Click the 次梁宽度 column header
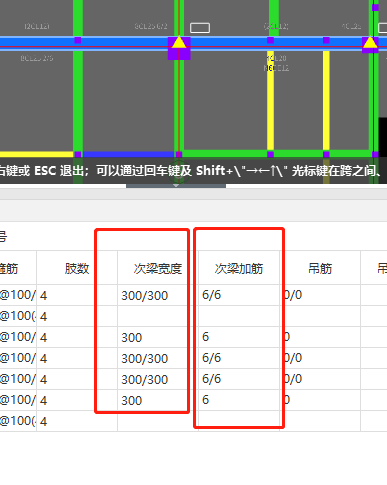Viewport: 387px width, 485px height. 158,268
